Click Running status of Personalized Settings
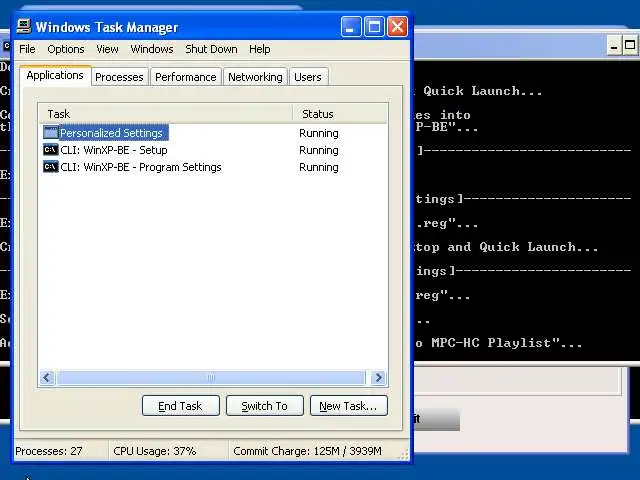640x480 pixels. (x=319, y=133)
